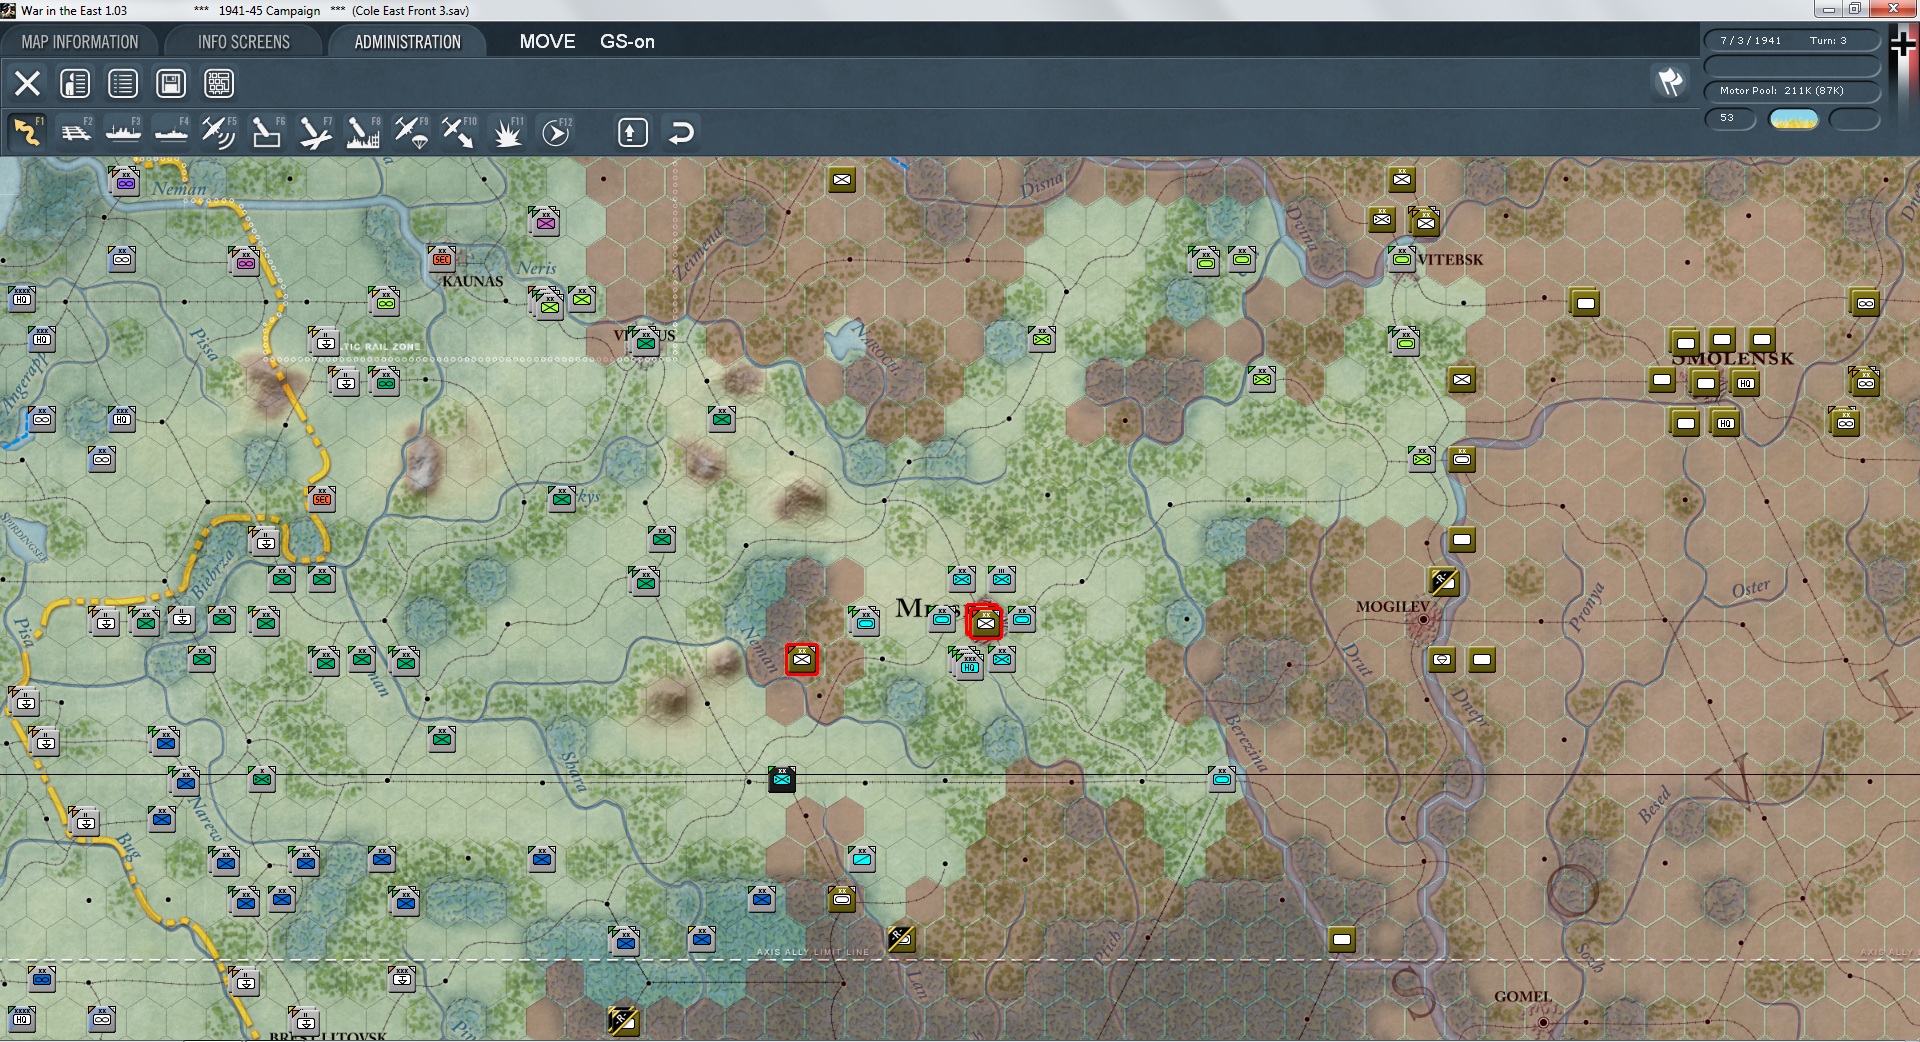
Task: Open the player preferences person-list icon
Action: pos(75,83)
